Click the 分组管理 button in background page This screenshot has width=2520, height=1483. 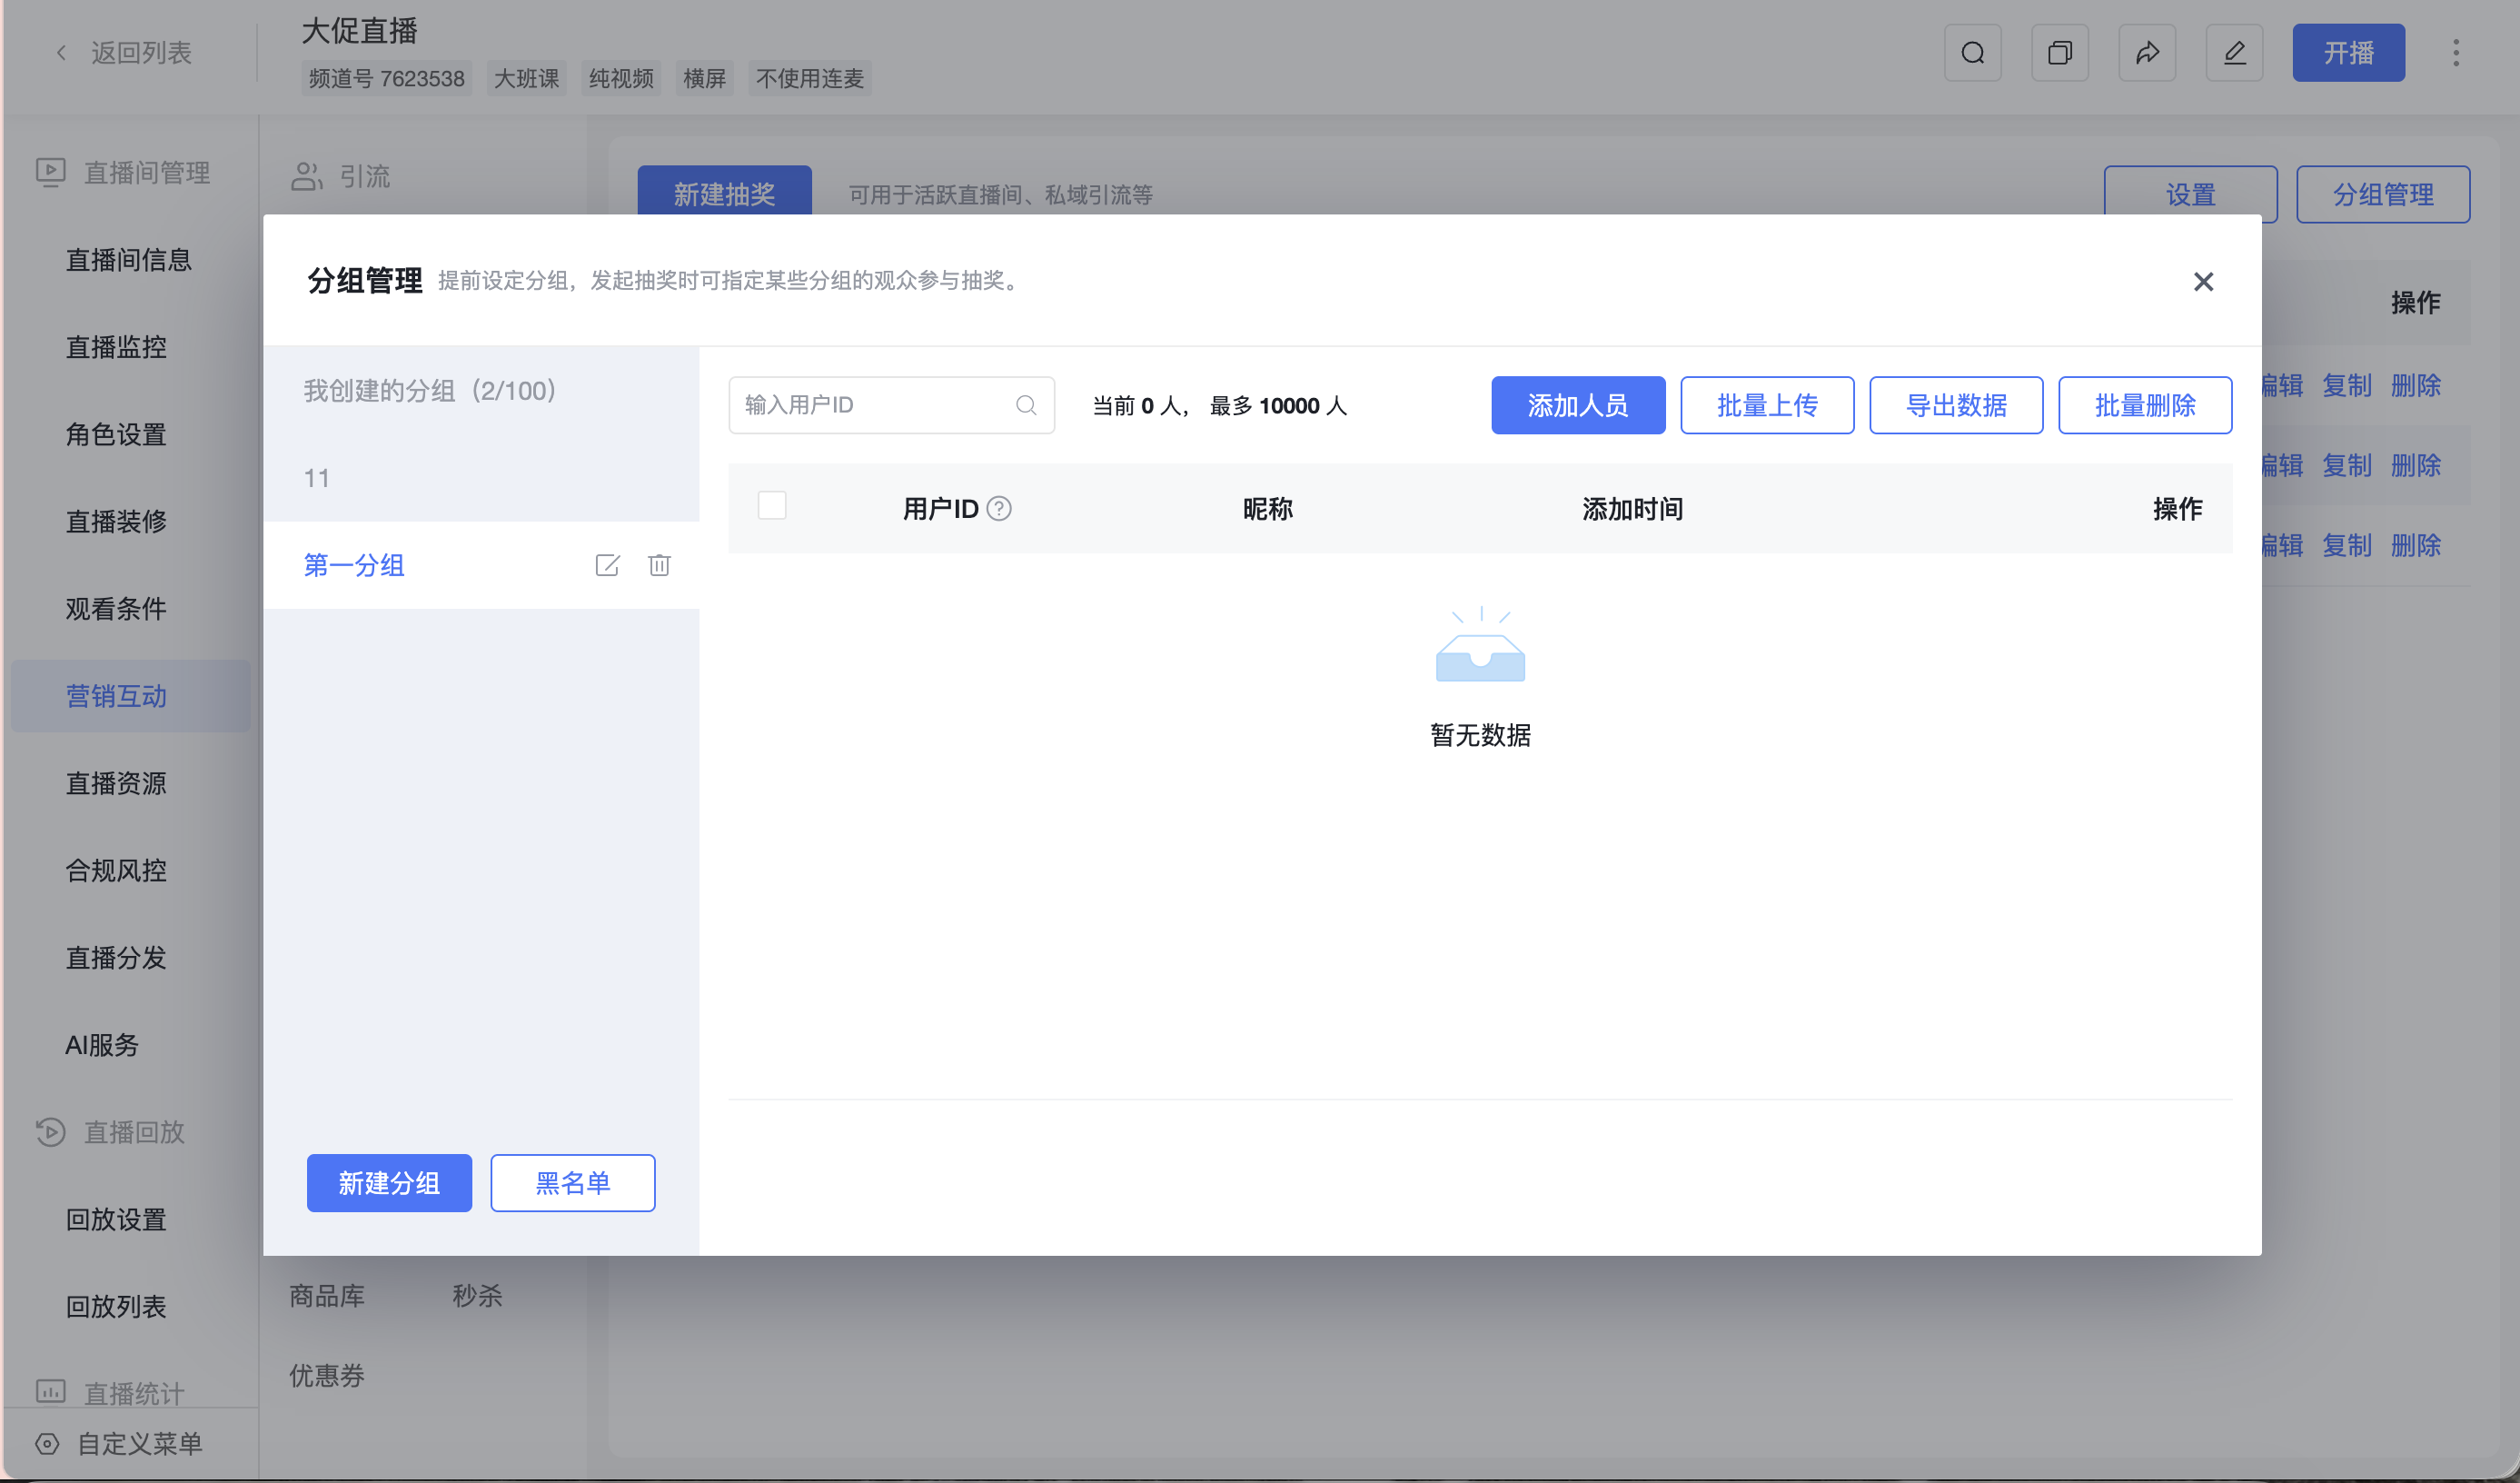[2383, 194]
